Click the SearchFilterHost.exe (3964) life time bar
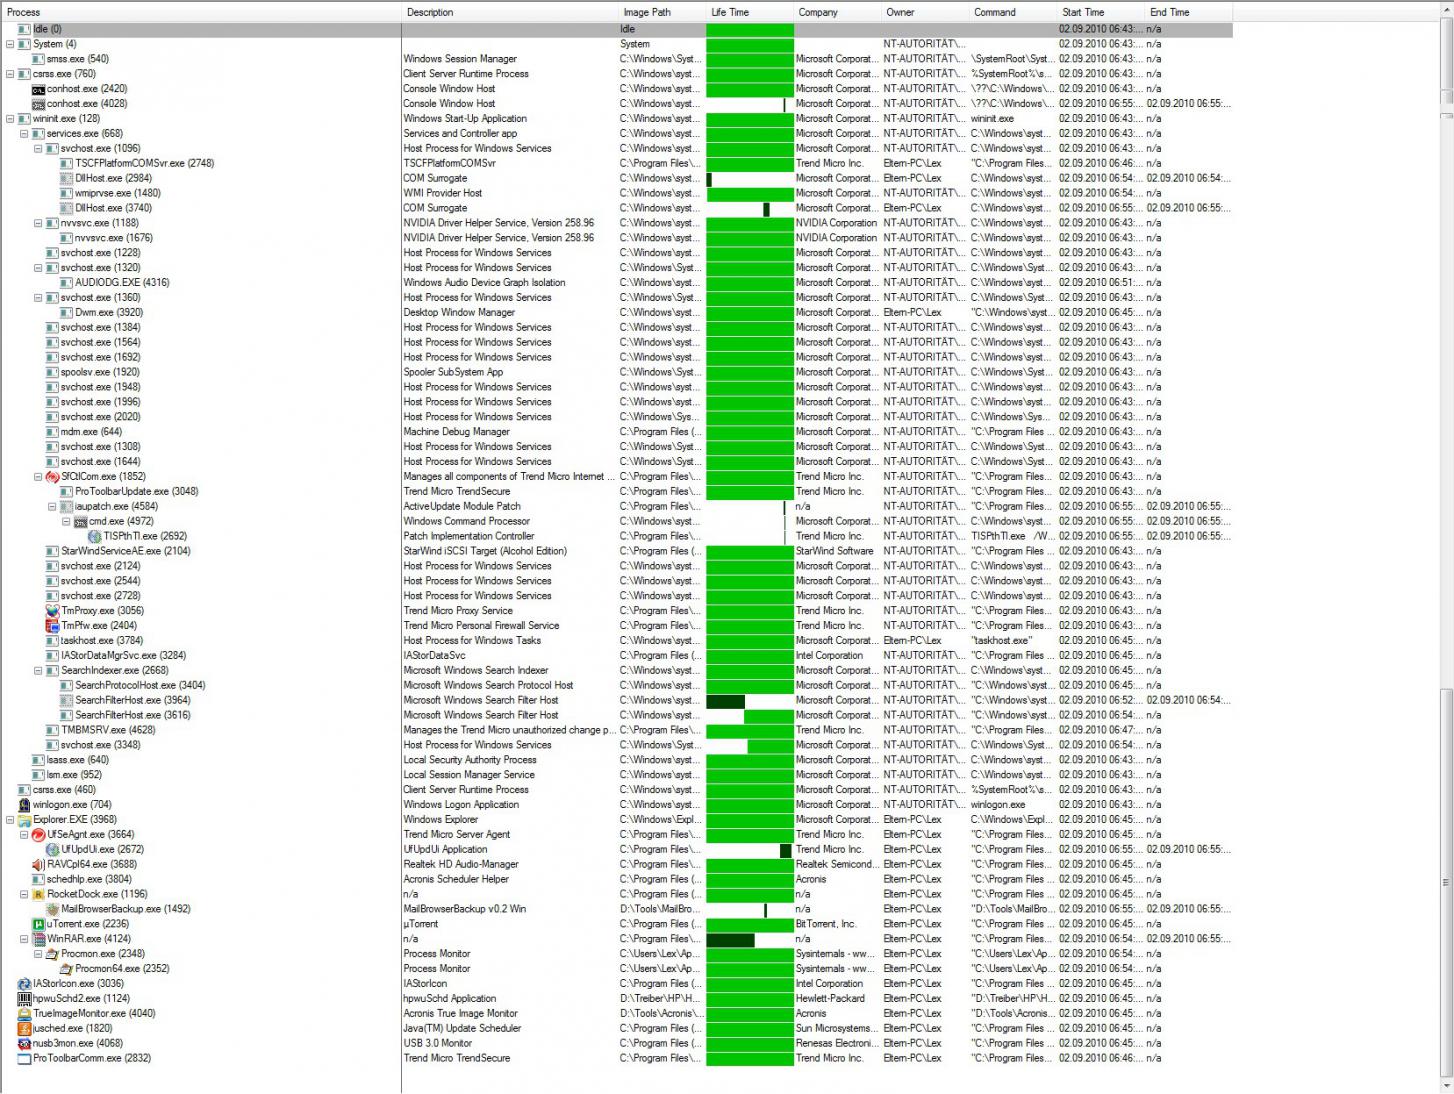This screenshot has height=1094, width=1454. 725,701
